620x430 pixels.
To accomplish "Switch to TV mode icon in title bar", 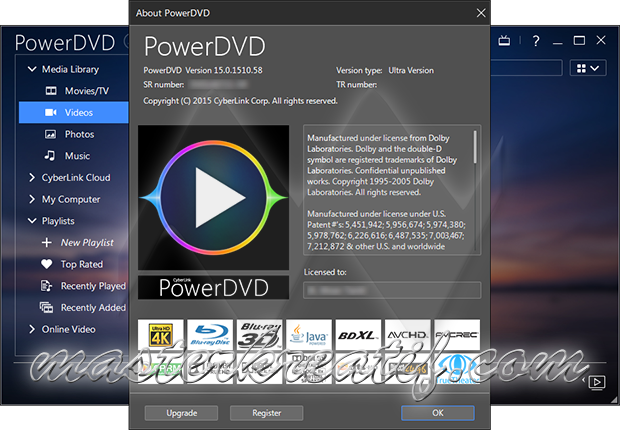I will [x=504, y=40].
